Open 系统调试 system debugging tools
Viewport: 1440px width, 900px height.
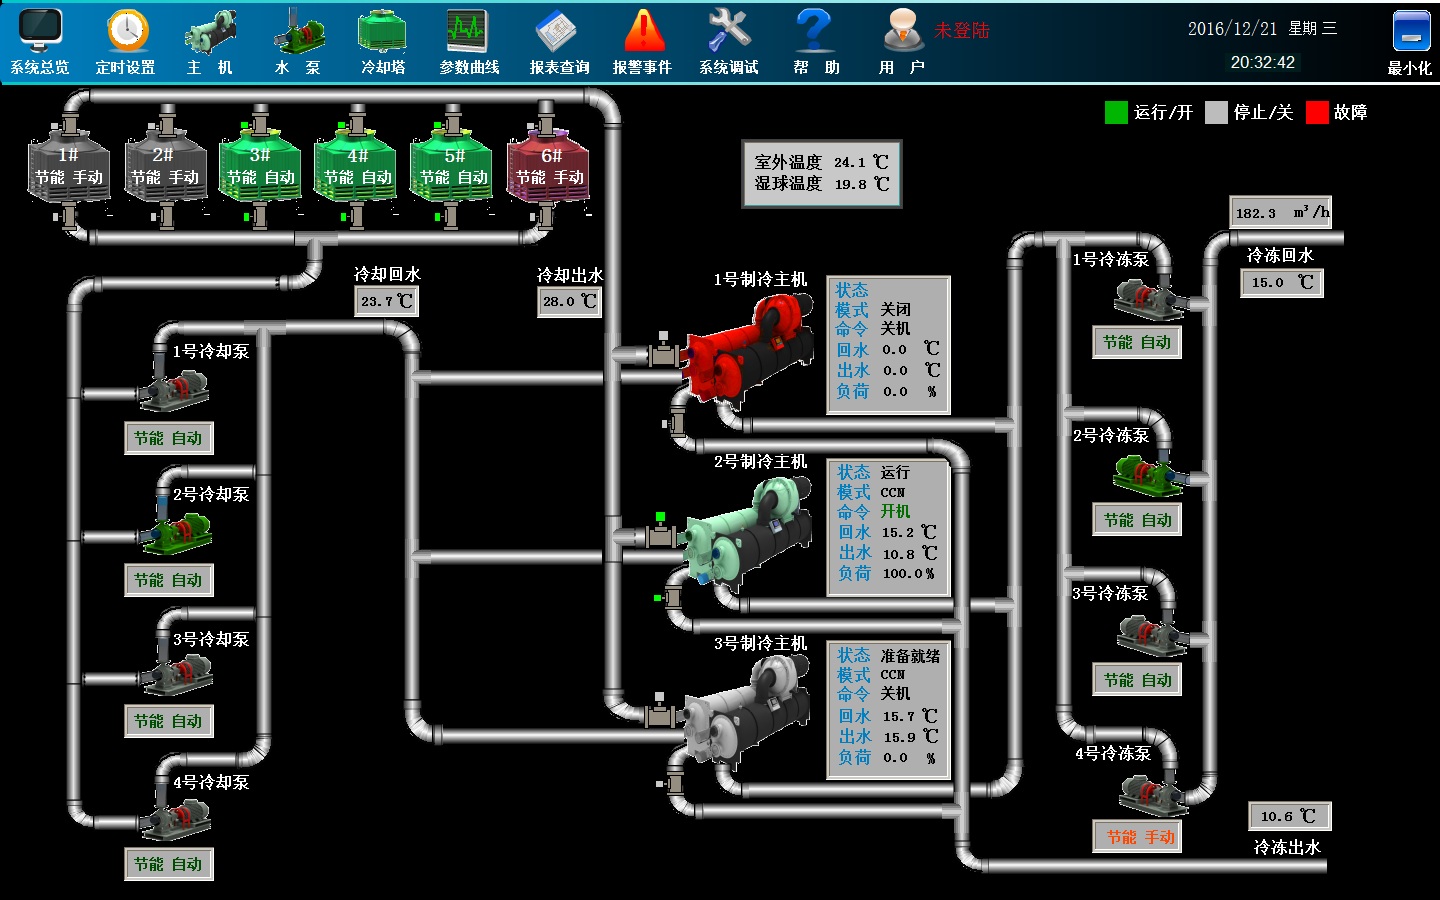pyautogui.click(x=728, y=41)
